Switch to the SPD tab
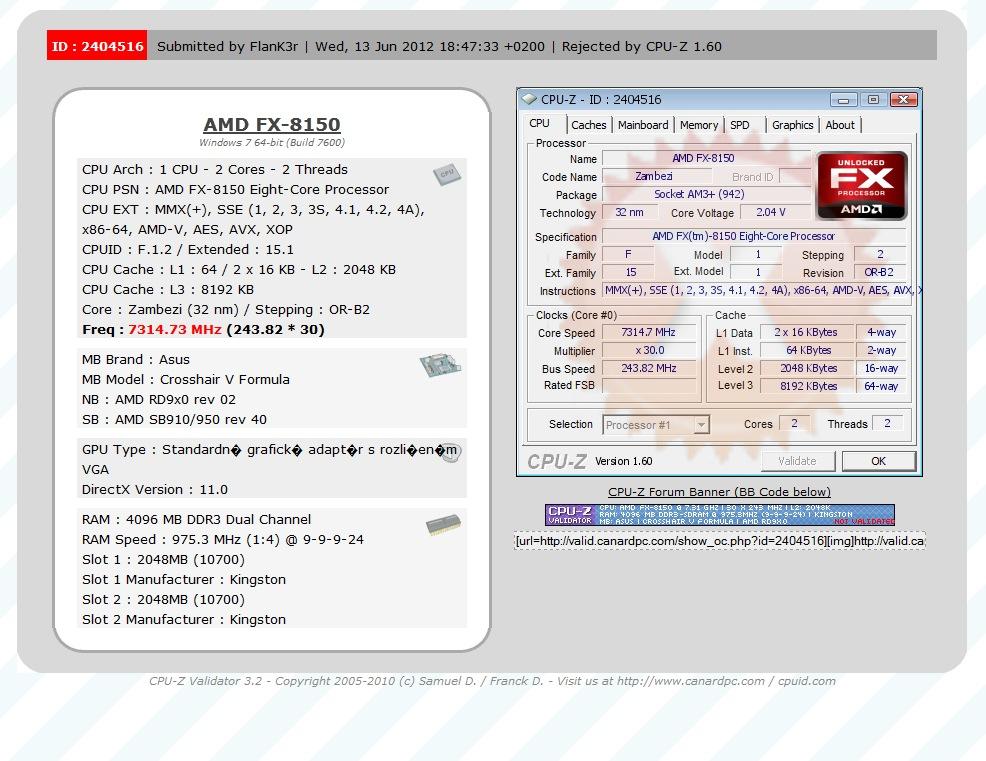The height and width of the screenshot is (761, 986). pos(740,125)
